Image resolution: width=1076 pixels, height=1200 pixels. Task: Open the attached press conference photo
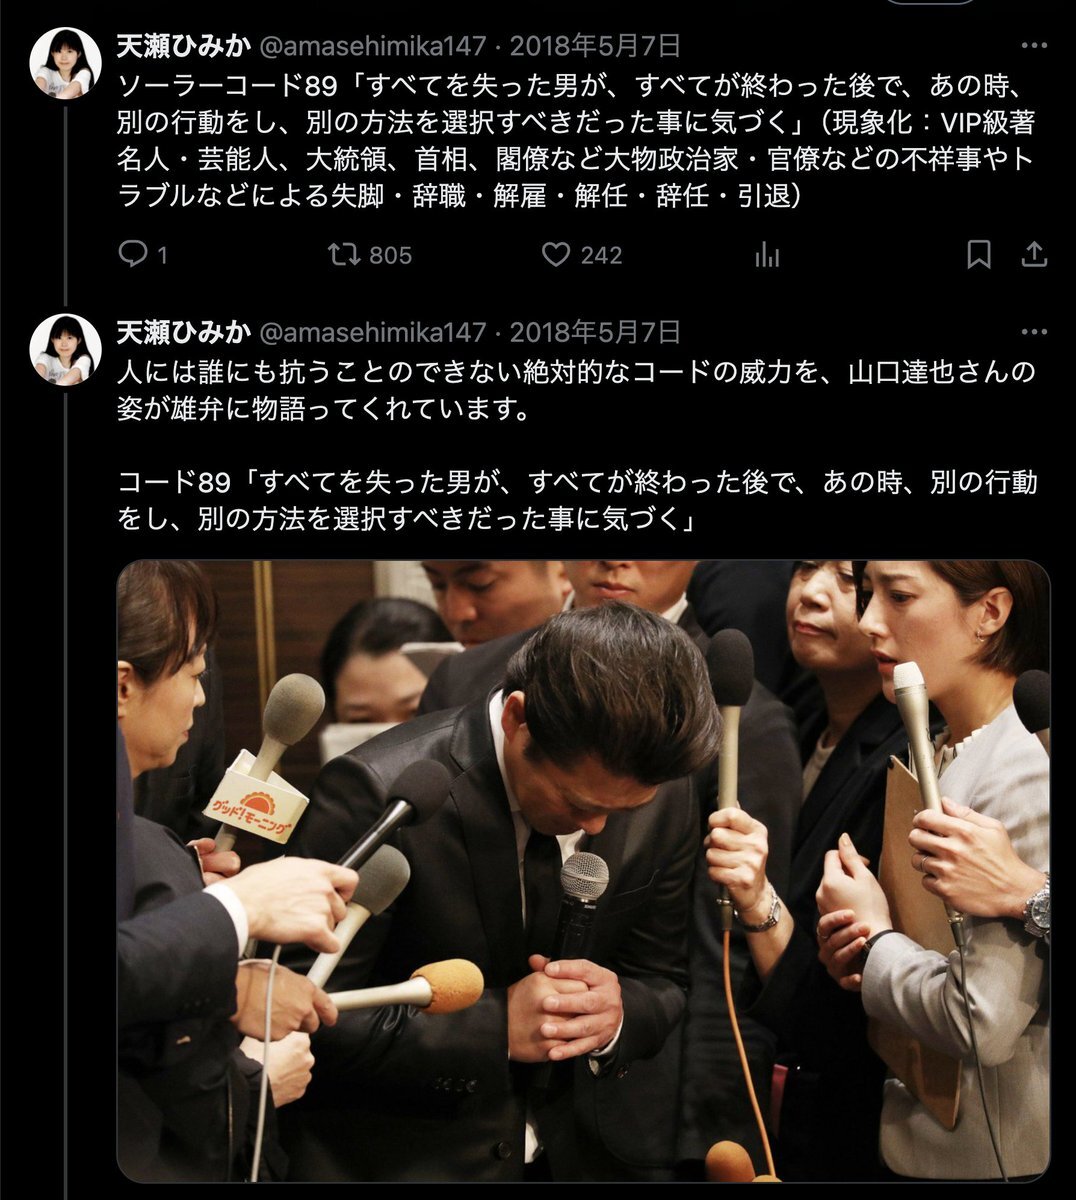tap(583, 871)
